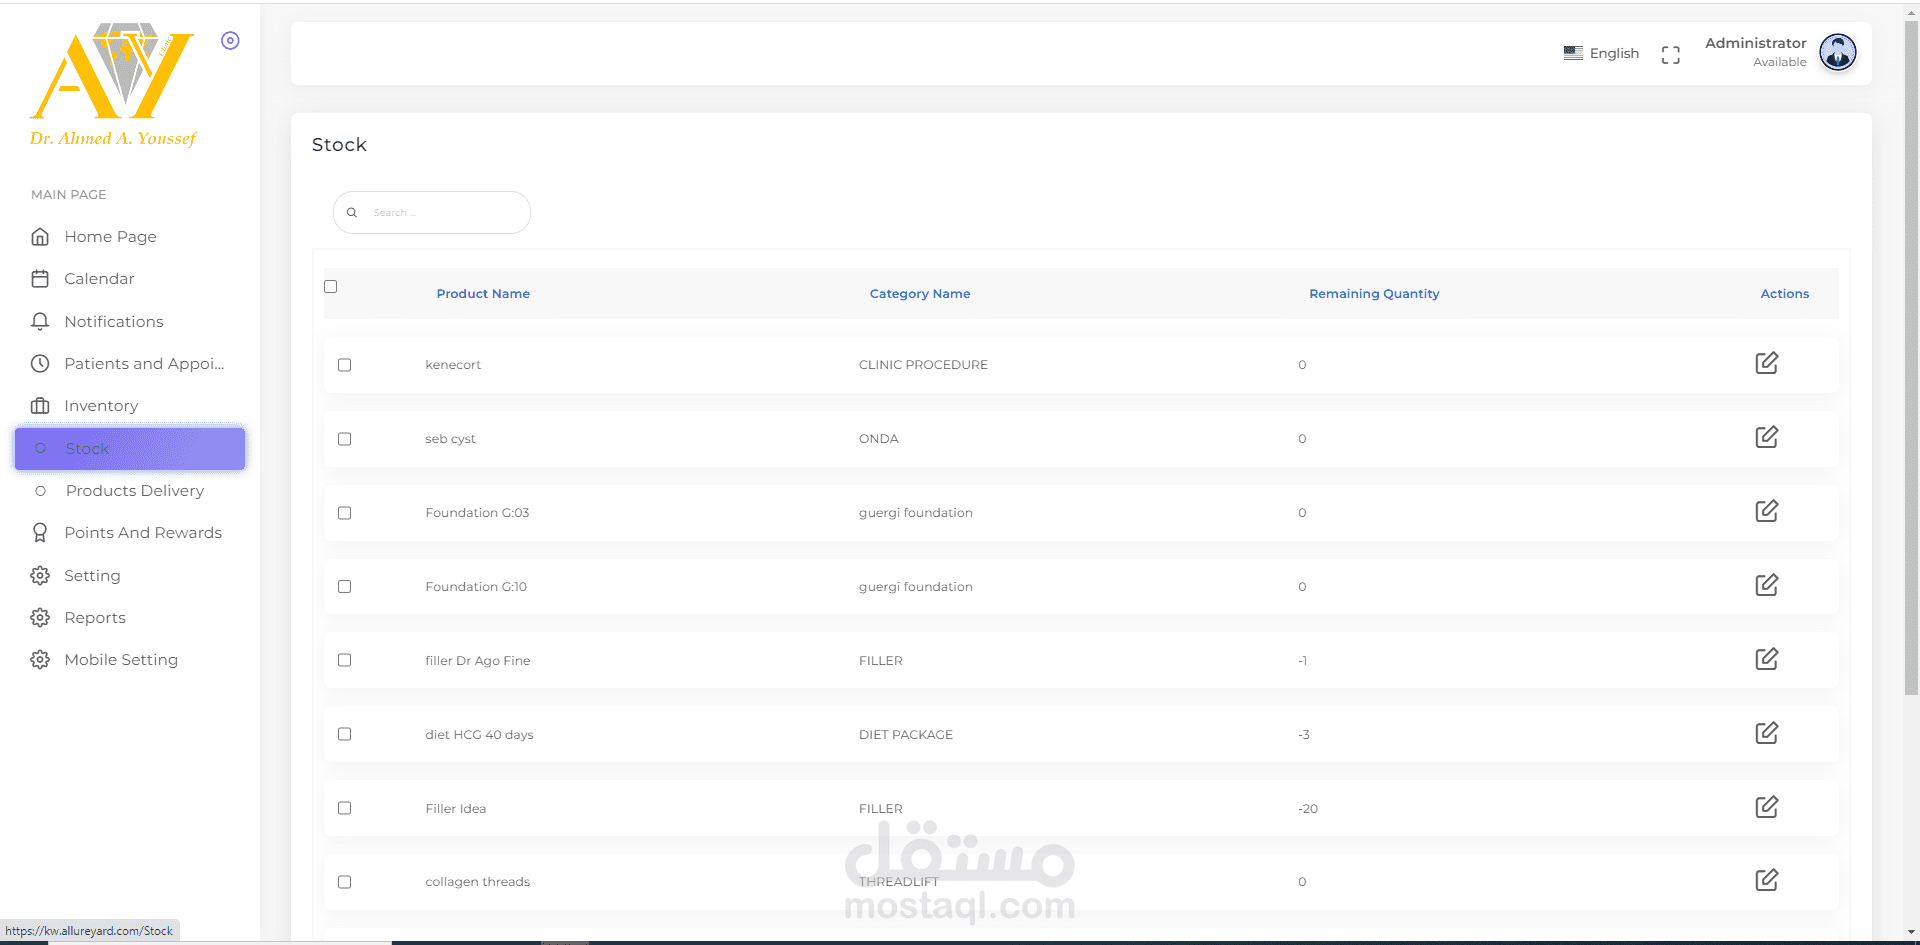Expand the Setting menu
This screenshot has height=945, width=1920.
pos(130,576)
